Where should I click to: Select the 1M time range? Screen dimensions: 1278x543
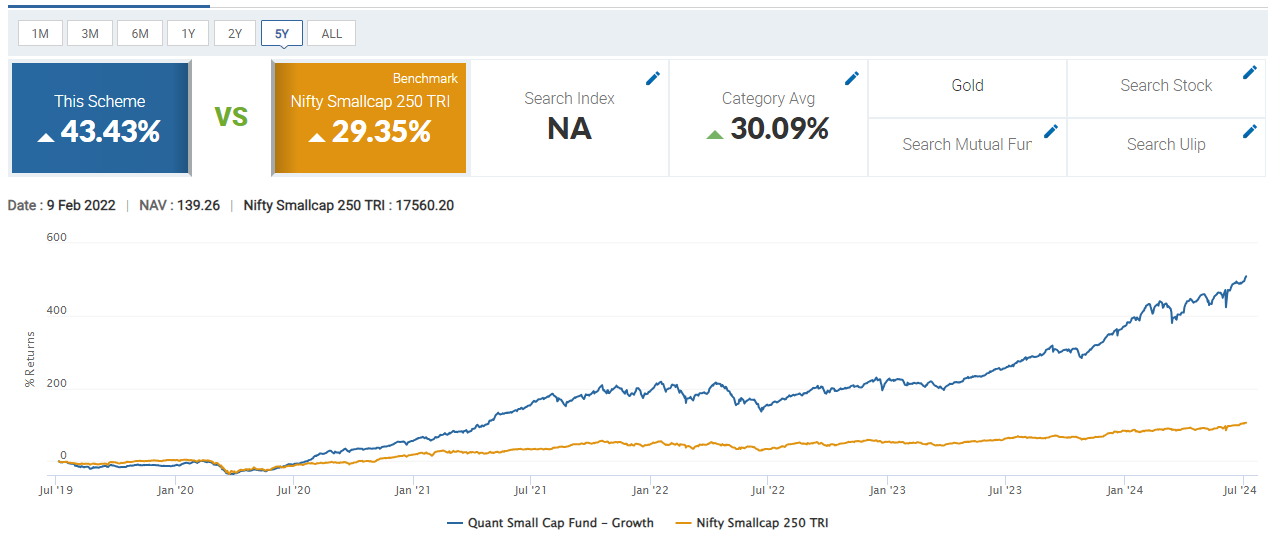coord(40,34)
